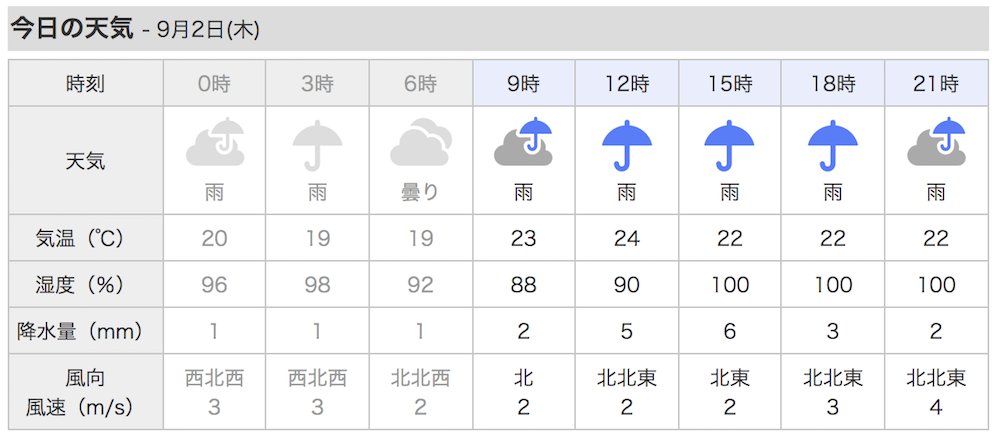This screenshot has height=438, width=1000.
Task: Click the 風向 風速 row label
Action: [x=80, y=393]
